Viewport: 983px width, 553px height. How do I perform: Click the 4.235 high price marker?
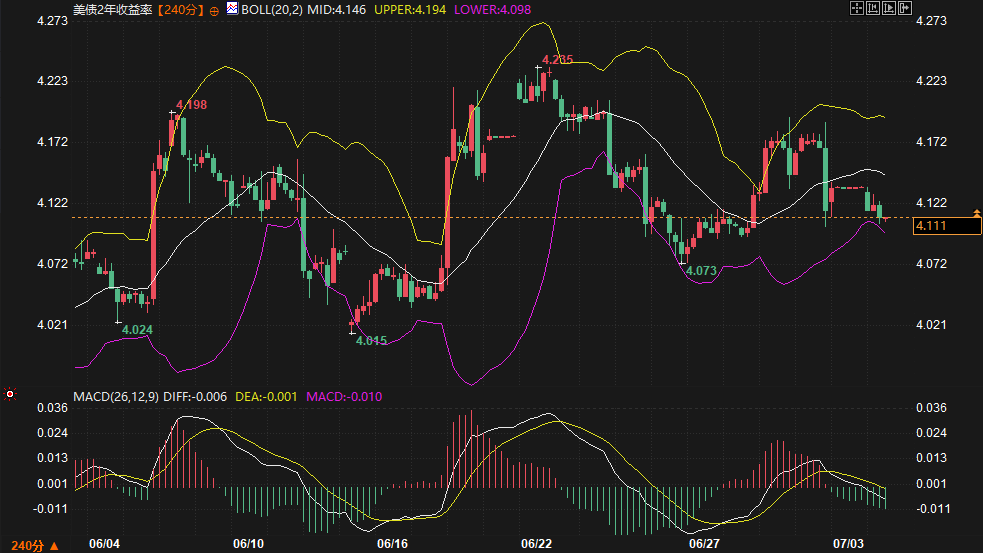point(557,60)
